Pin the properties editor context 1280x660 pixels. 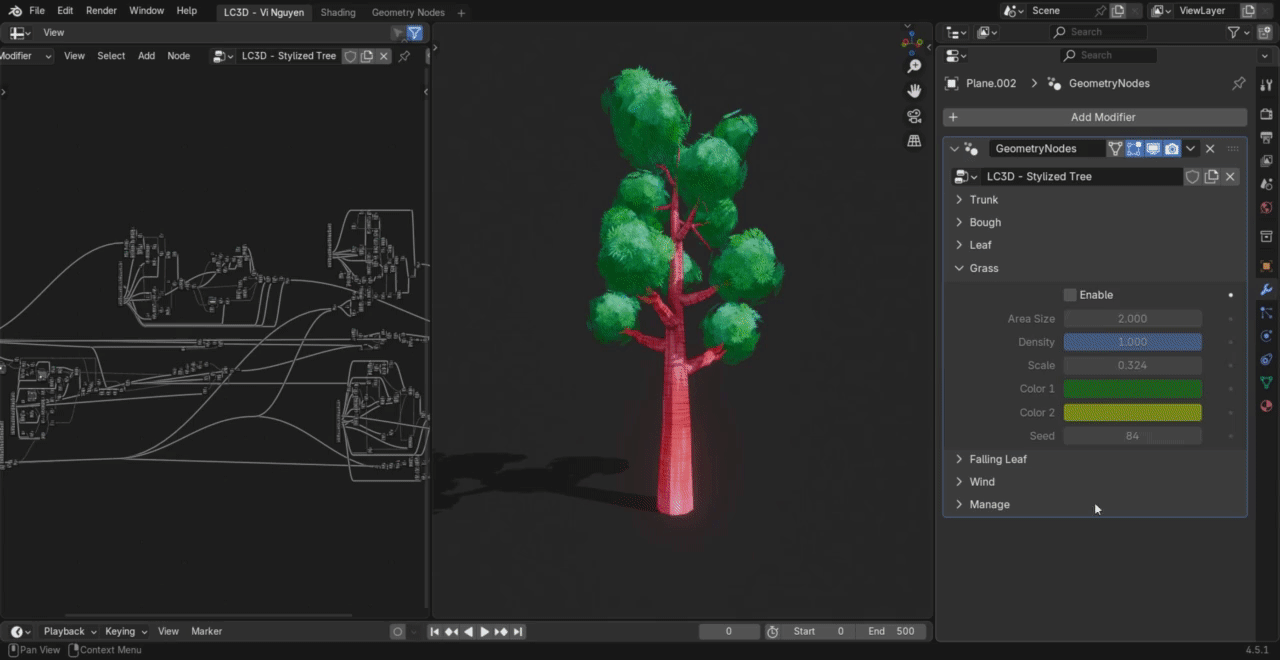[1238, 83]
